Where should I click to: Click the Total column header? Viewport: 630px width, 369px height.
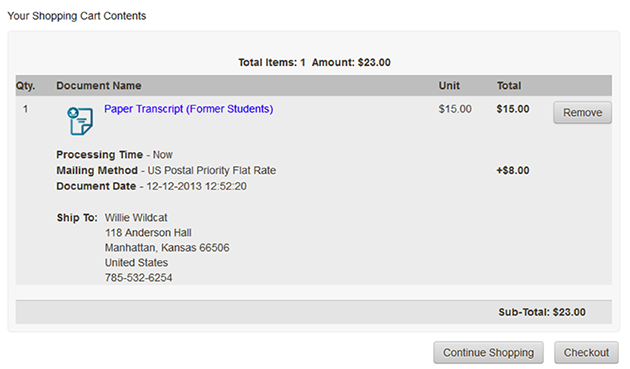pyautogui.click(x=509, y=86)
